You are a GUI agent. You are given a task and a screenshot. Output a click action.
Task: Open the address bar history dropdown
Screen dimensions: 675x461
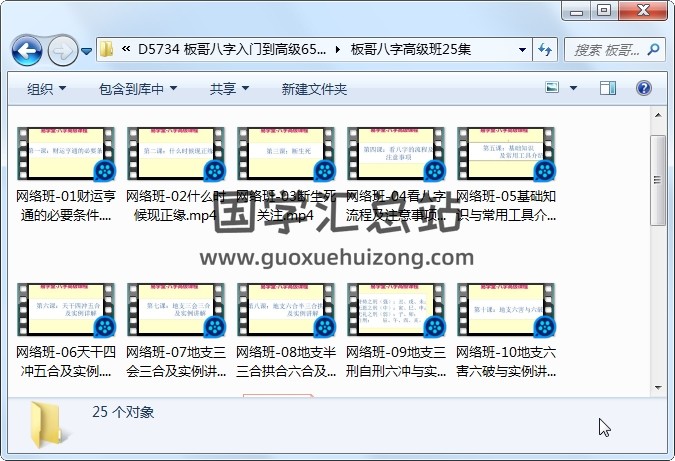click(522, 50)
